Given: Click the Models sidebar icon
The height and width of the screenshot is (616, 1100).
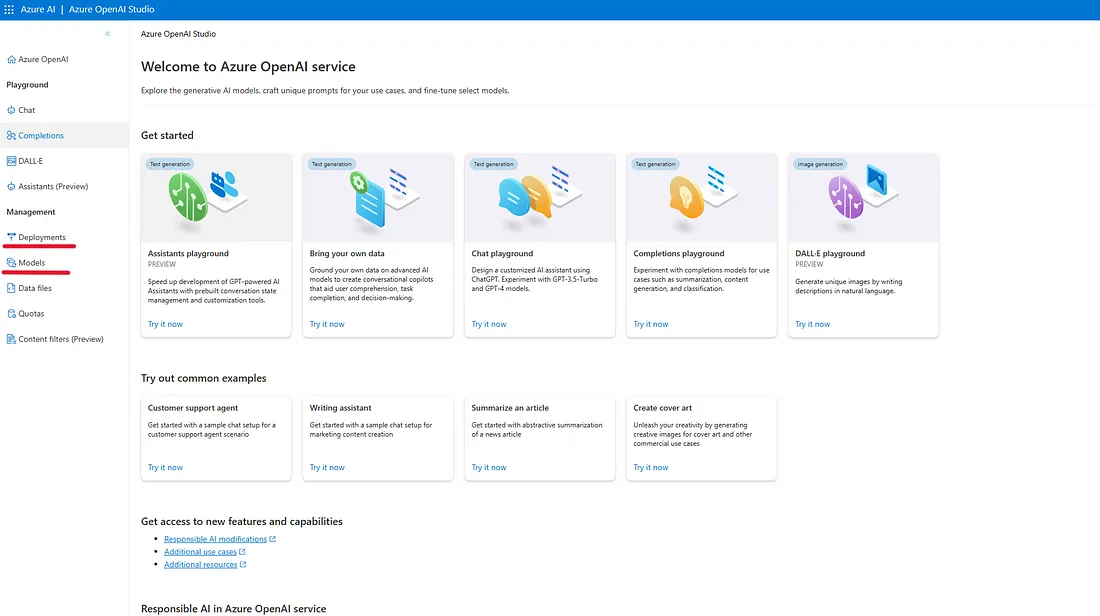Looking at the screenshot, I should (x=11, y=262).
